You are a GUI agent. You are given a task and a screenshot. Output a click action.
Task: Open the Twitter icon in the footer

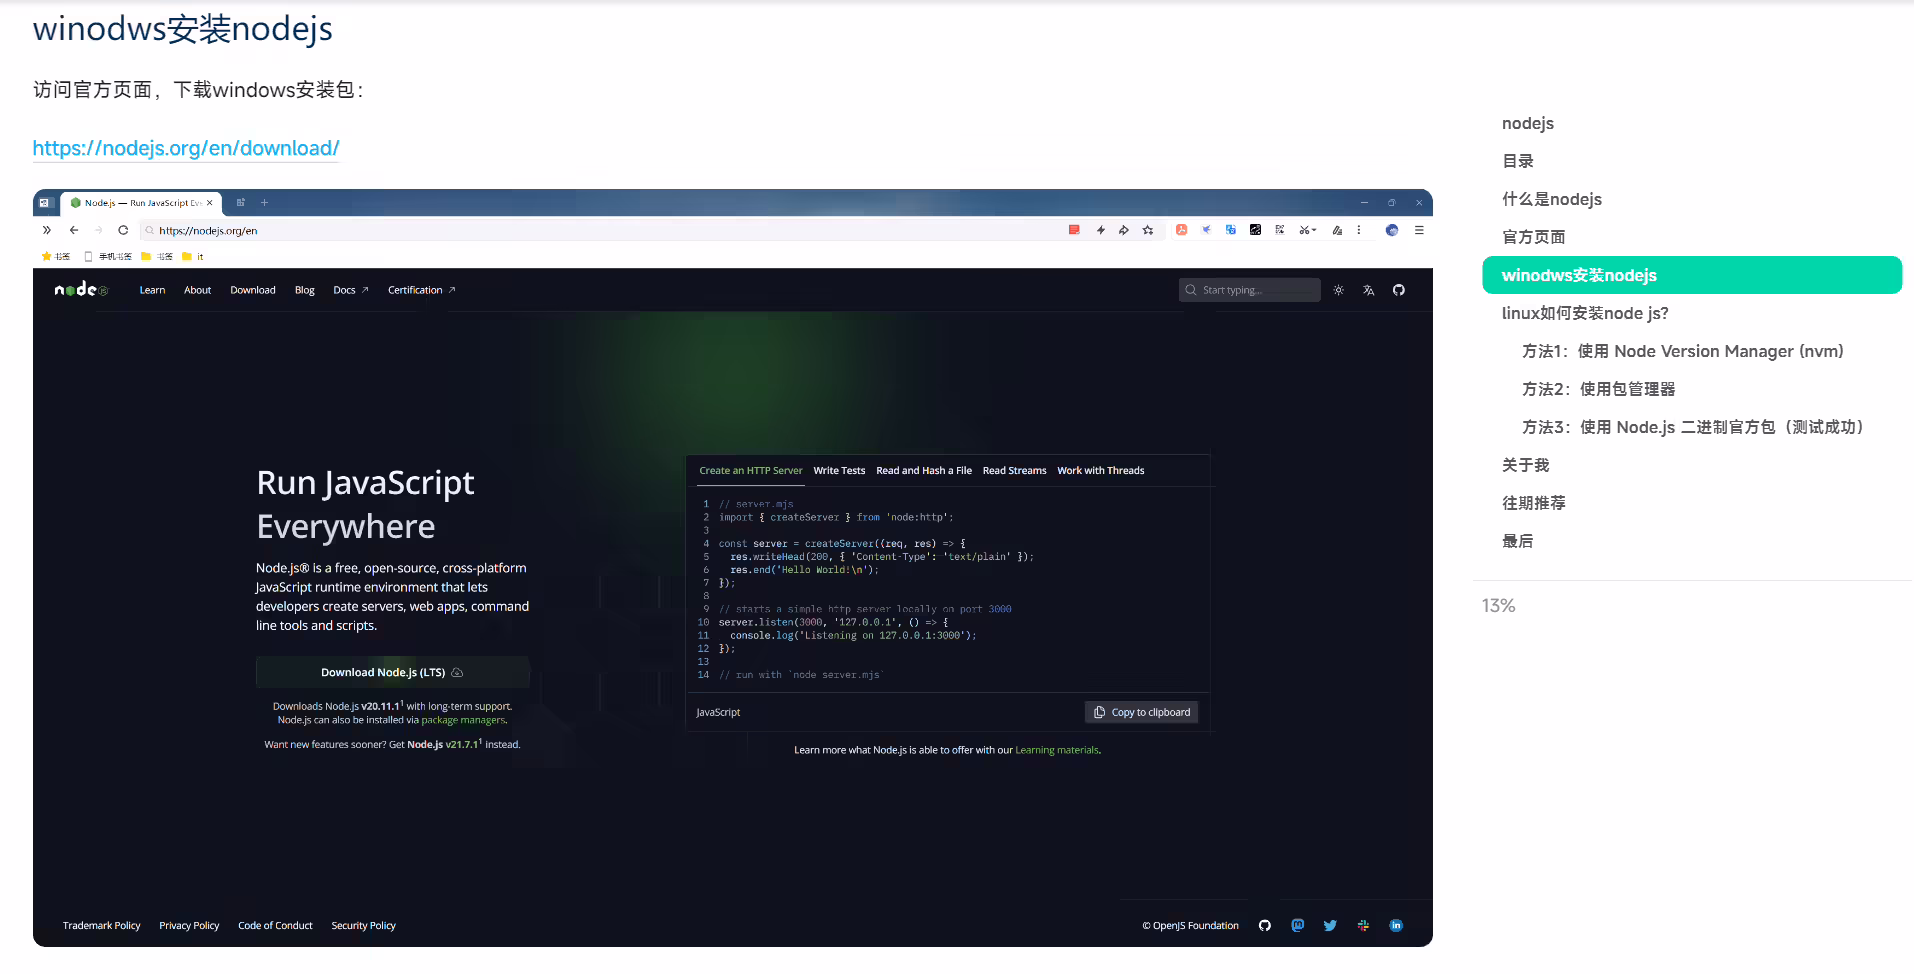1330,925
